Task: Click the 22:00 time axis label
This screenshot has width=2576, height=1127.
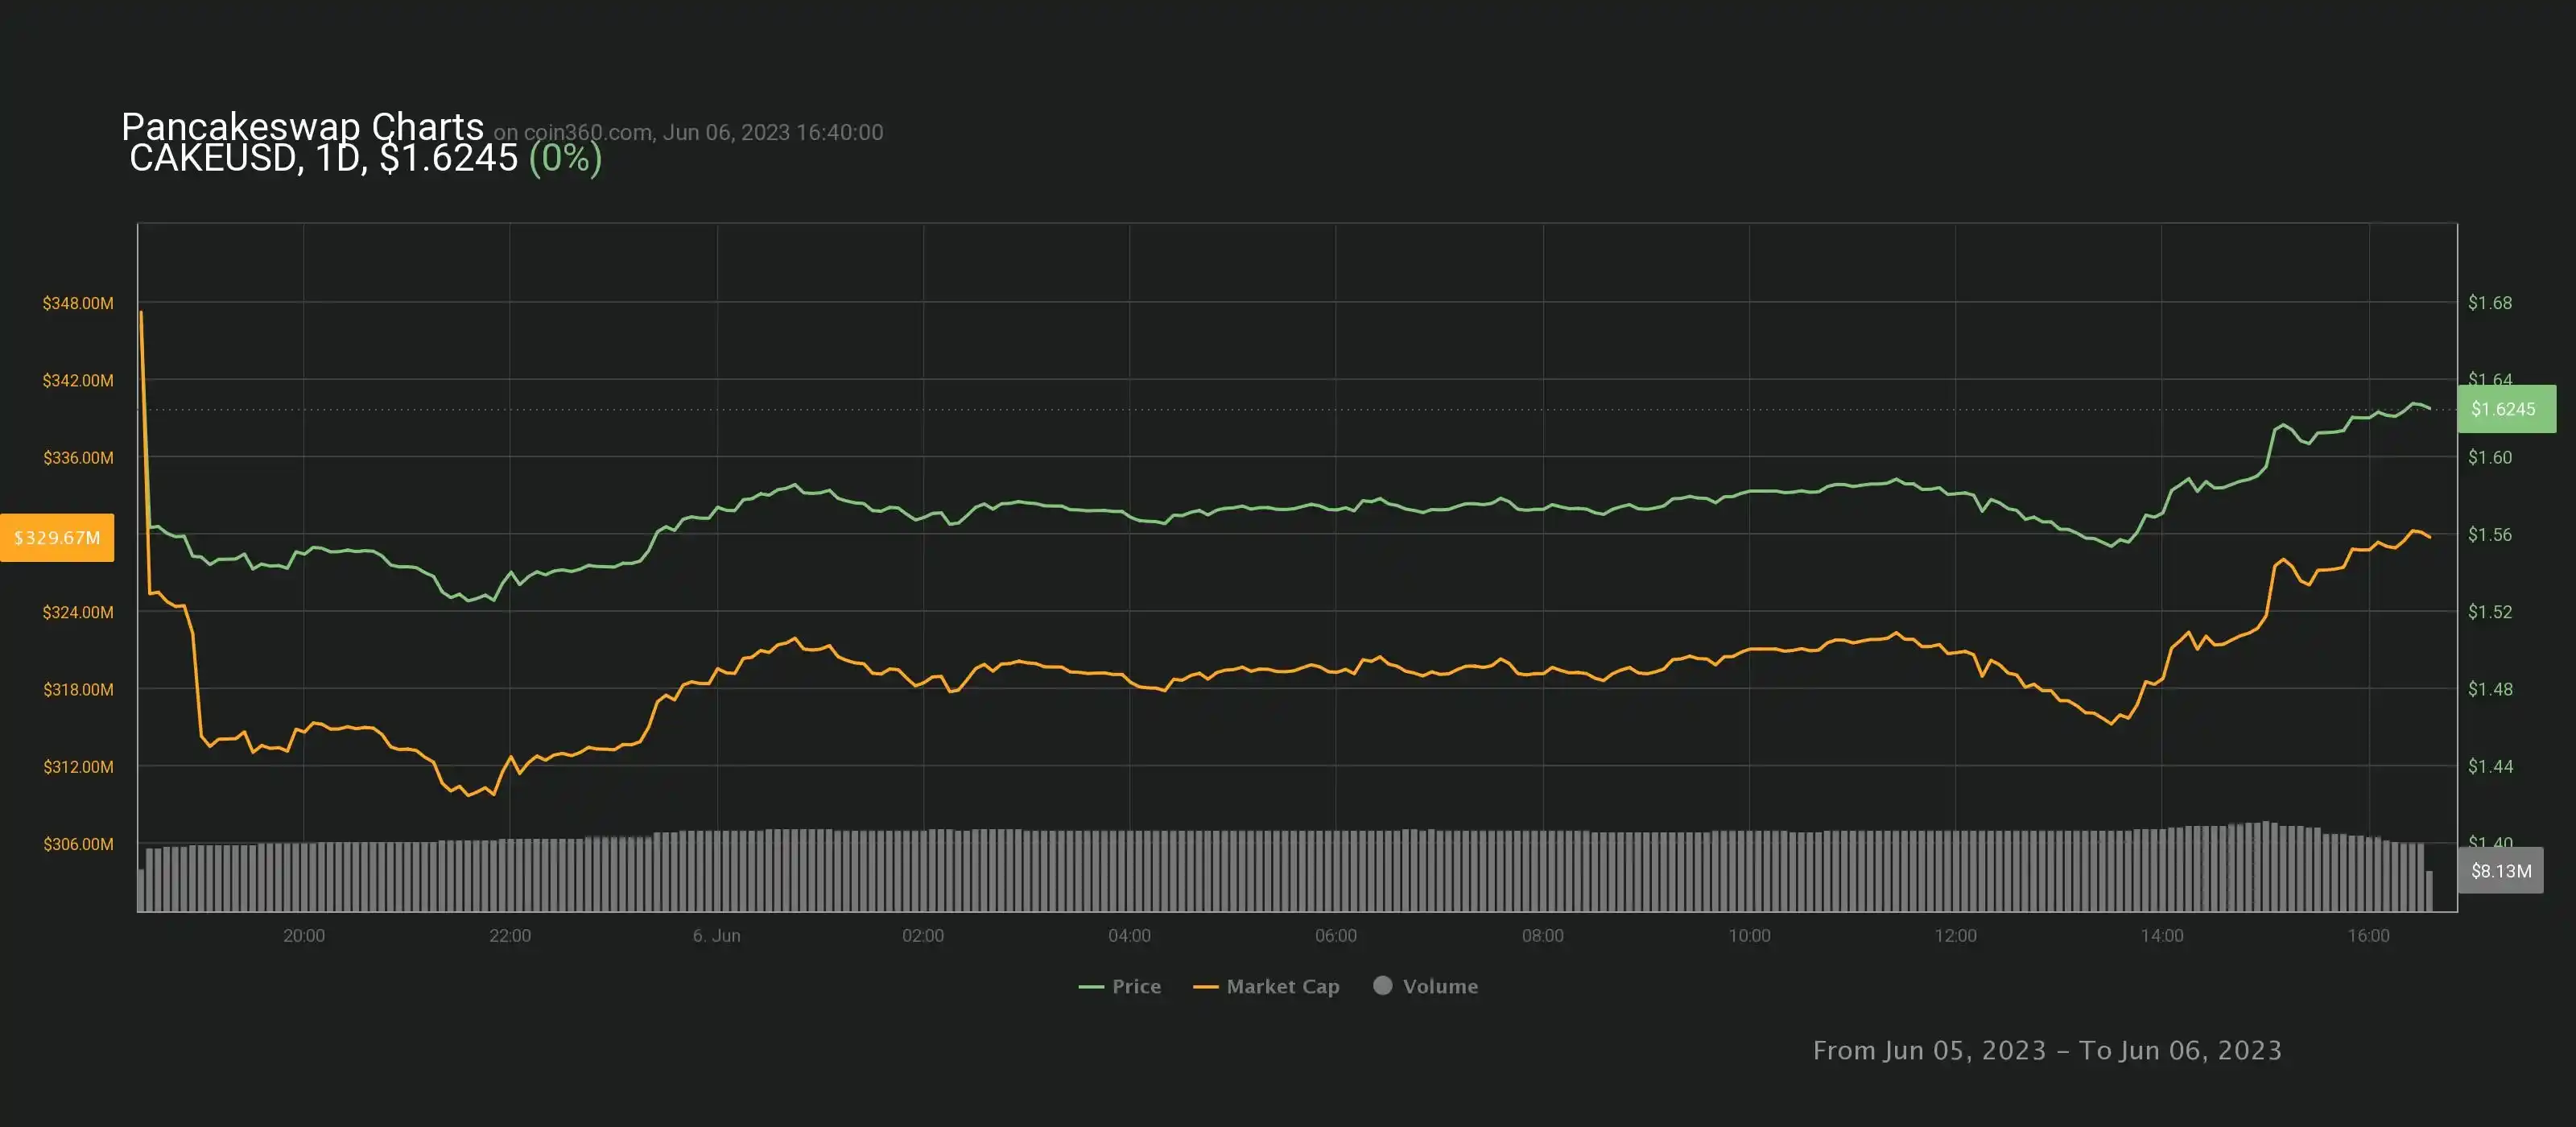Action: click(510, 936)
